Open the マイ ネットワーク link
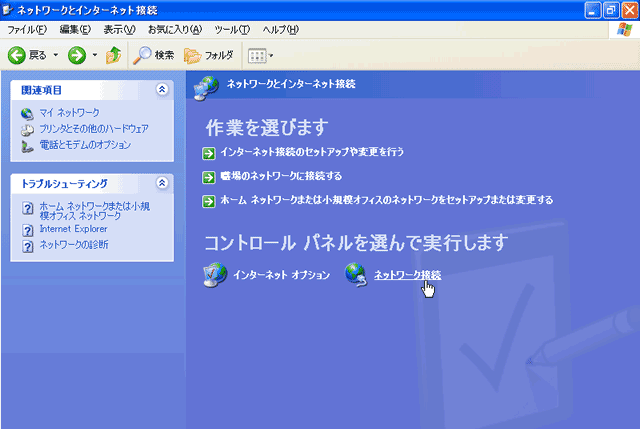Screen dimensions: 640x429 coord(69,112)
